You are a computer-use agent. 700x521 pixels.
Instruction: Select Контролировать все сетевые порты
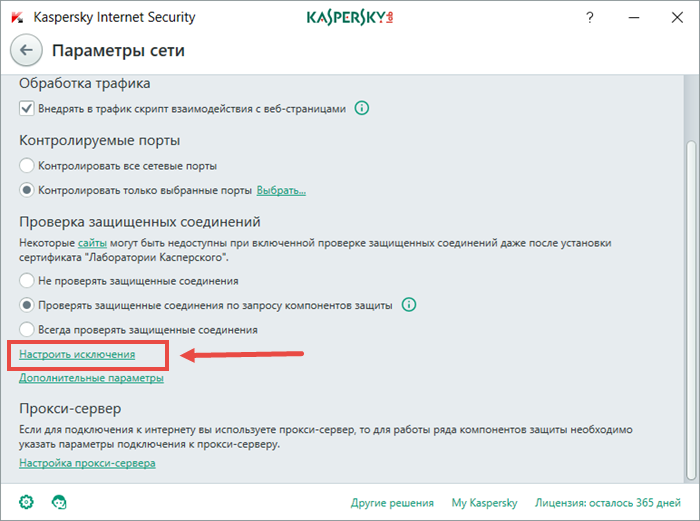tap(26, 166)
